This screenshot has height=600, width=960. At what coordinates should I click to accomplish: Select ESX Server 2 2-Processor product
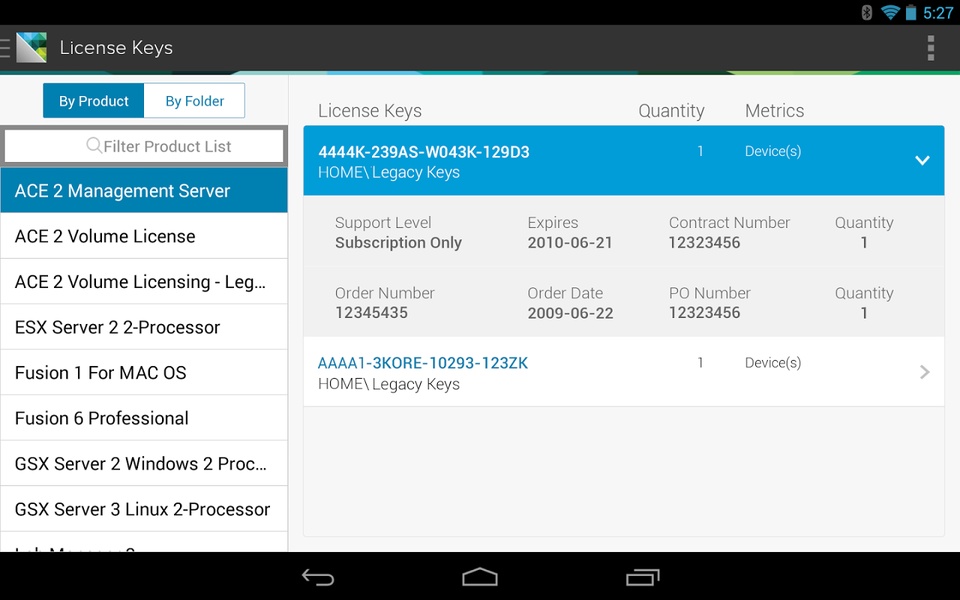[144, 327]
